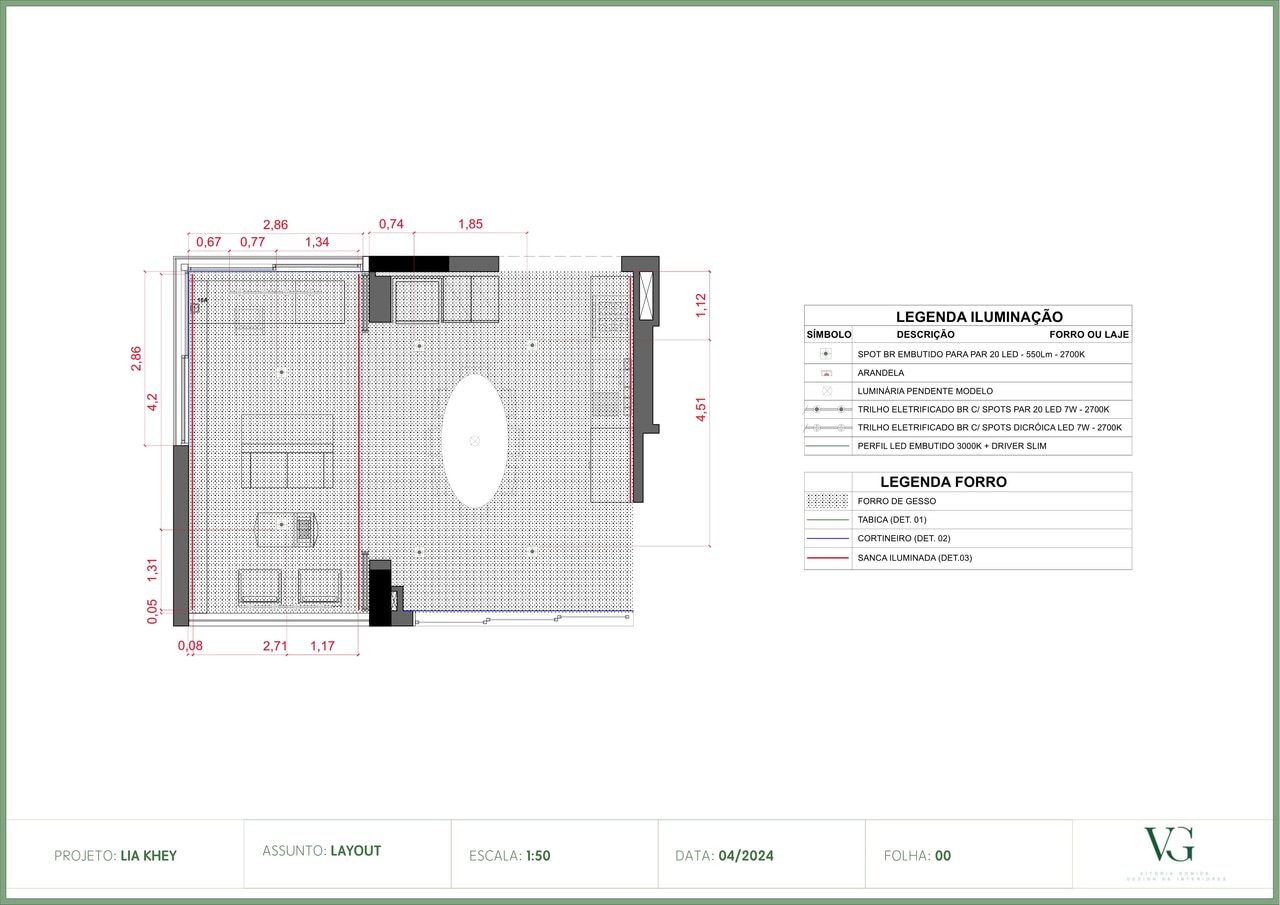Click the 0,74 dimension value
The width and height of the screenshot is (1280, 905).
391,224
